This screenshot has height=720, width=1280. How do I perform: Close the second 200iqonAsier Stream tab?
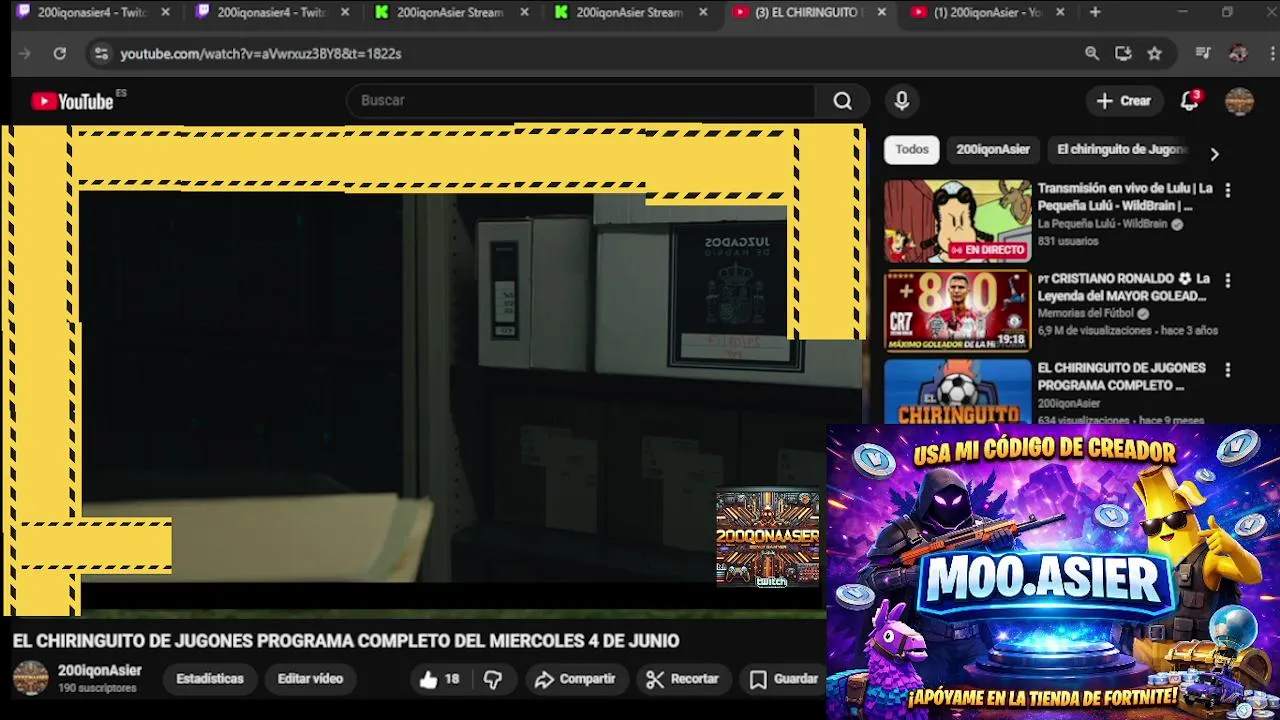pos(703,13)
